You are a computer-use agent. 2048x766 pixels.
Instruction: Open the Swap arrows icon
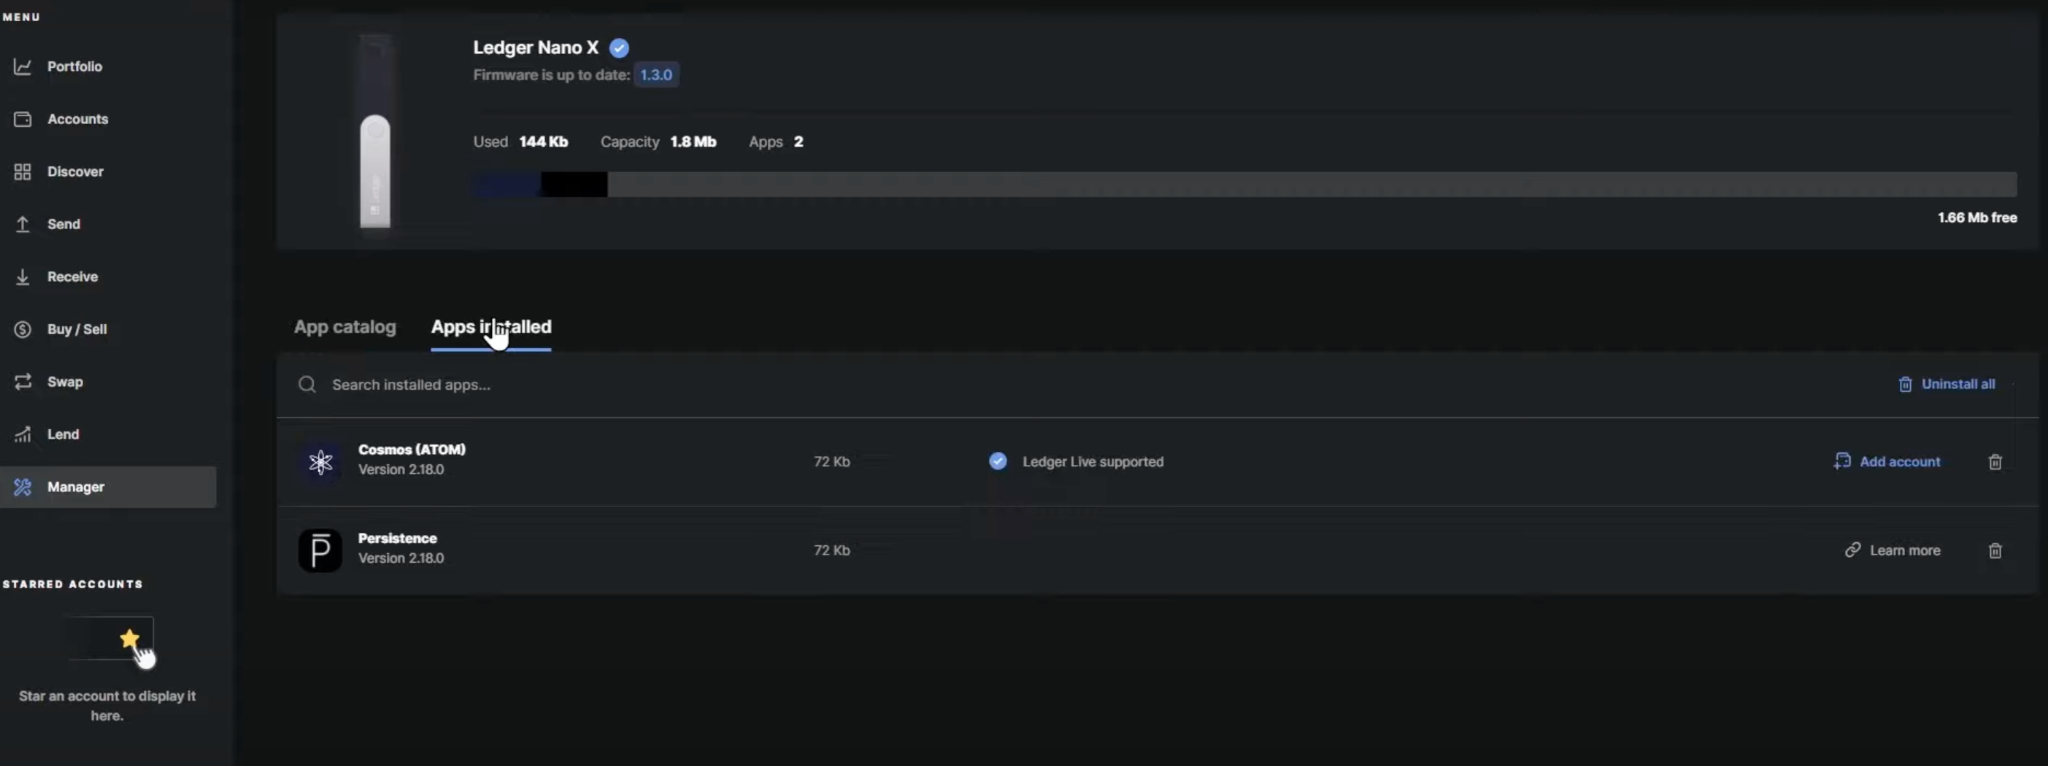(x=22, y=382)
